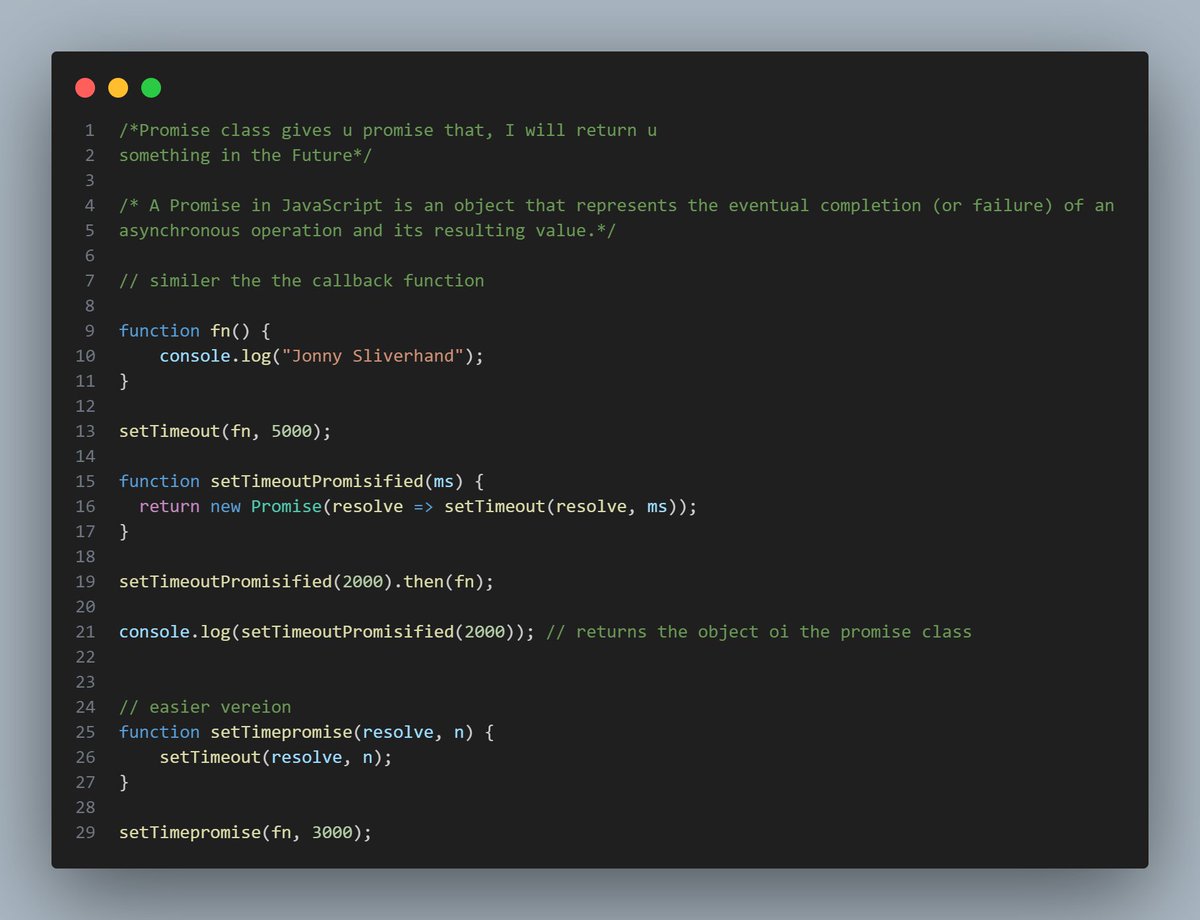Click the red close dot
The width and height of the screenshot is (1200, 920).
tap(86, 88)
